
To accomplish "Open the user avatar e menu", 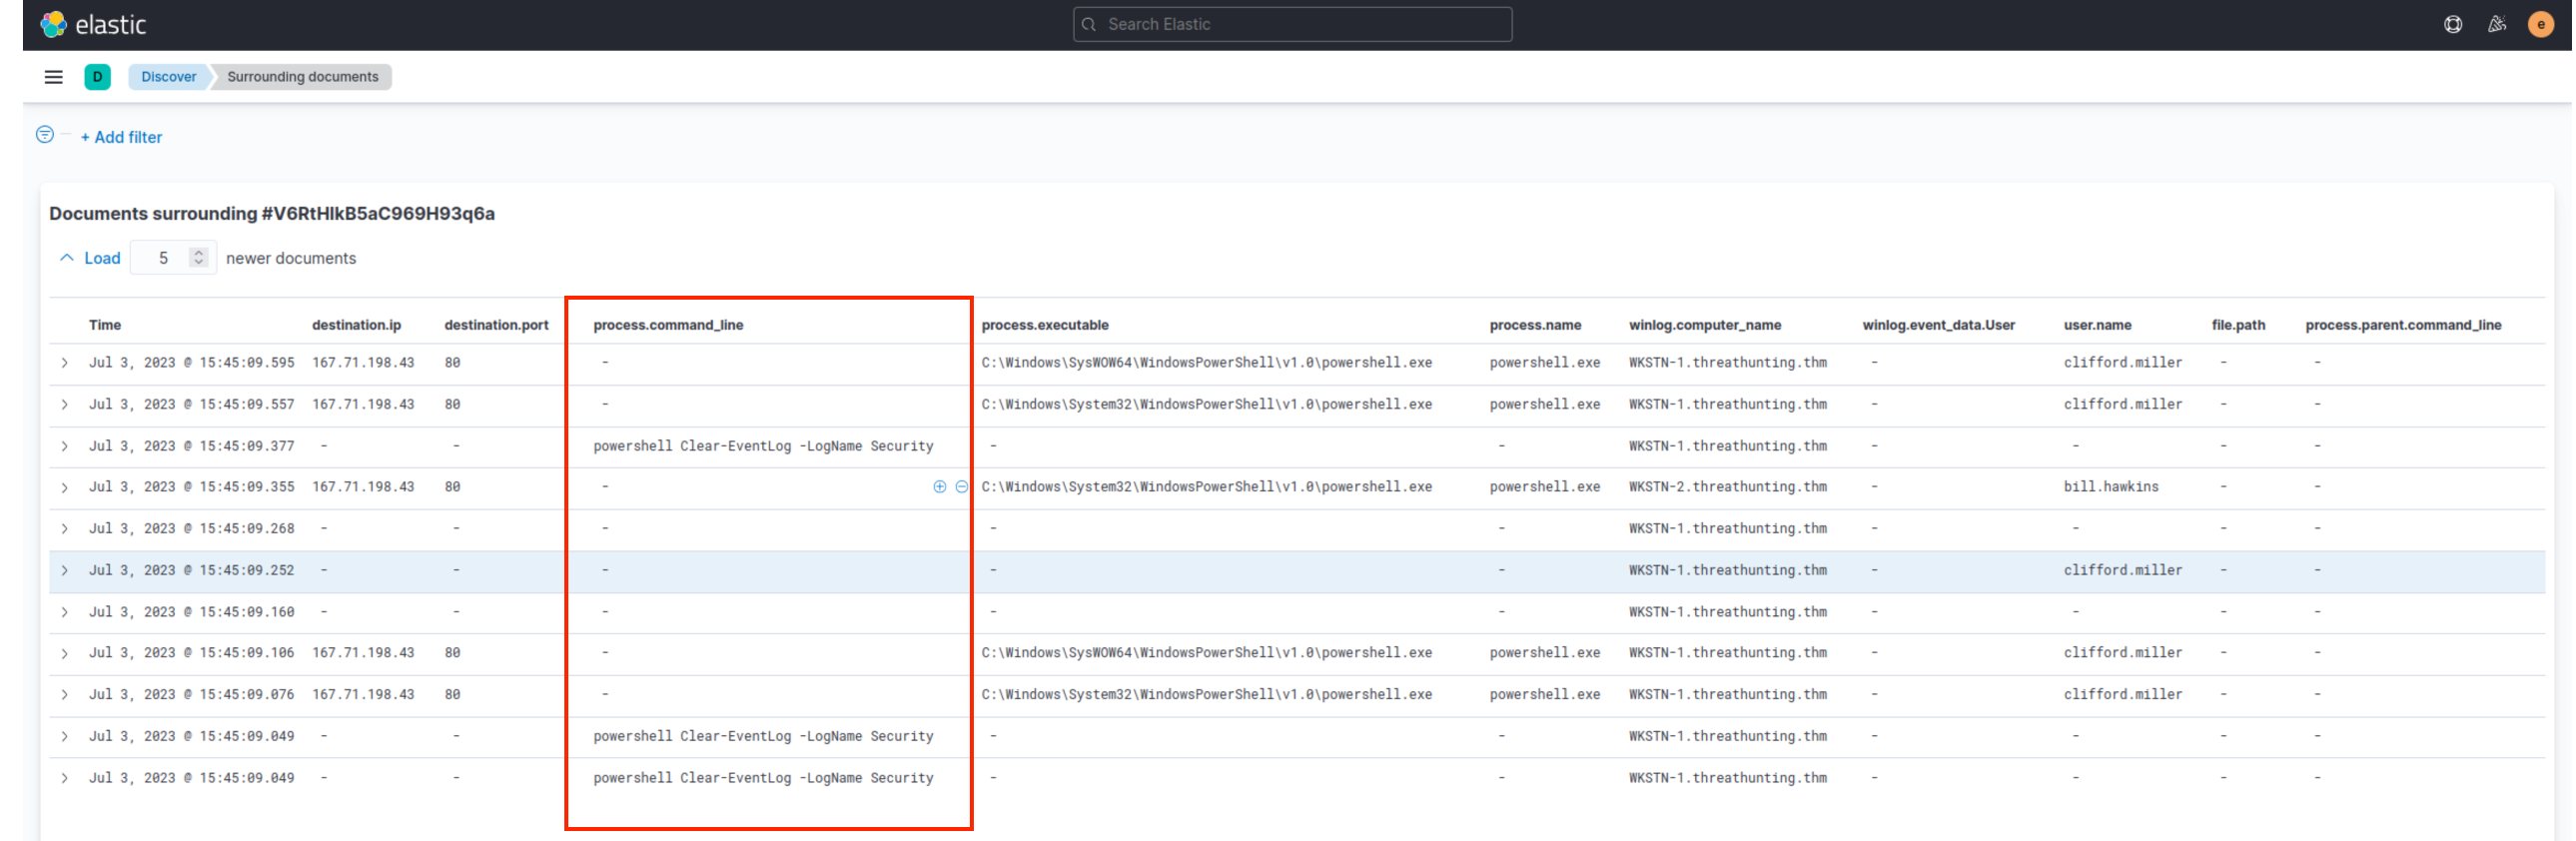I will 2541,24.
